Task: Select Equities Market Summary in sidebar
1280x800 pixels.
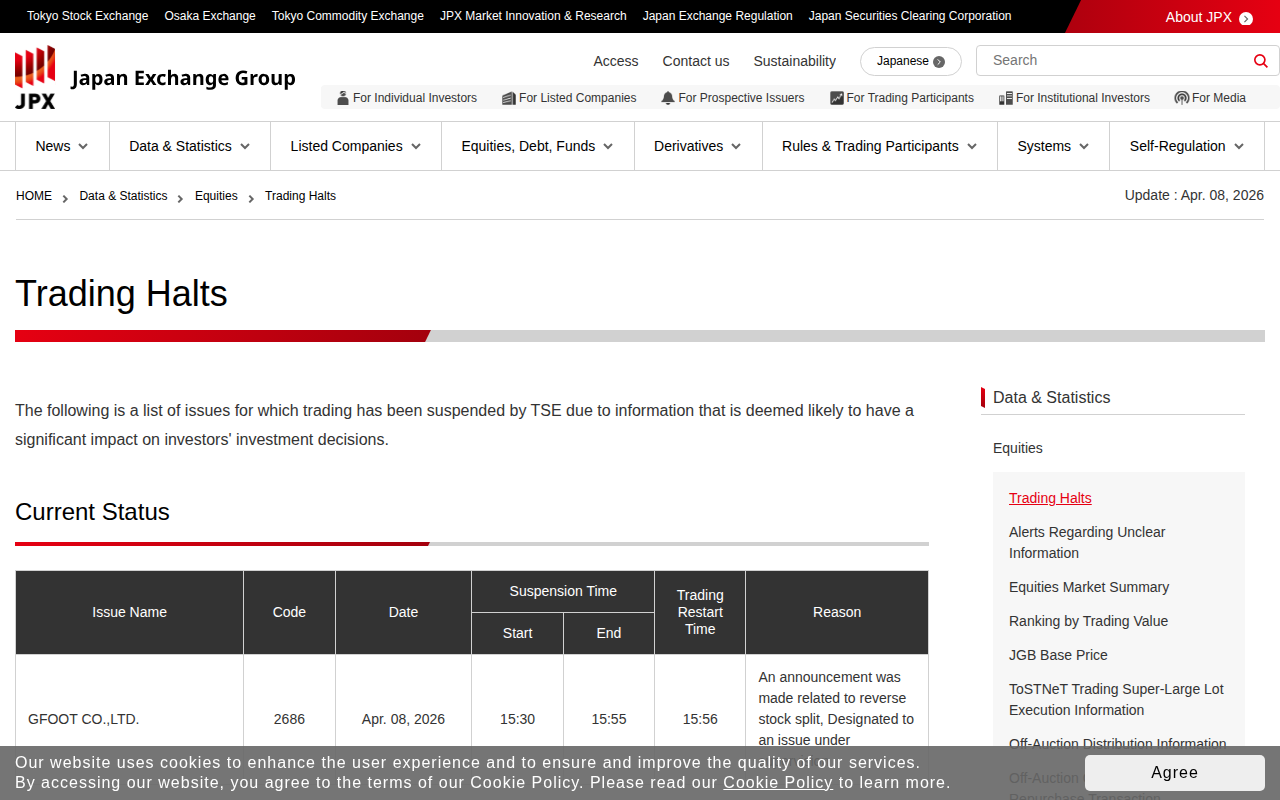Action: coord(1088,587)
